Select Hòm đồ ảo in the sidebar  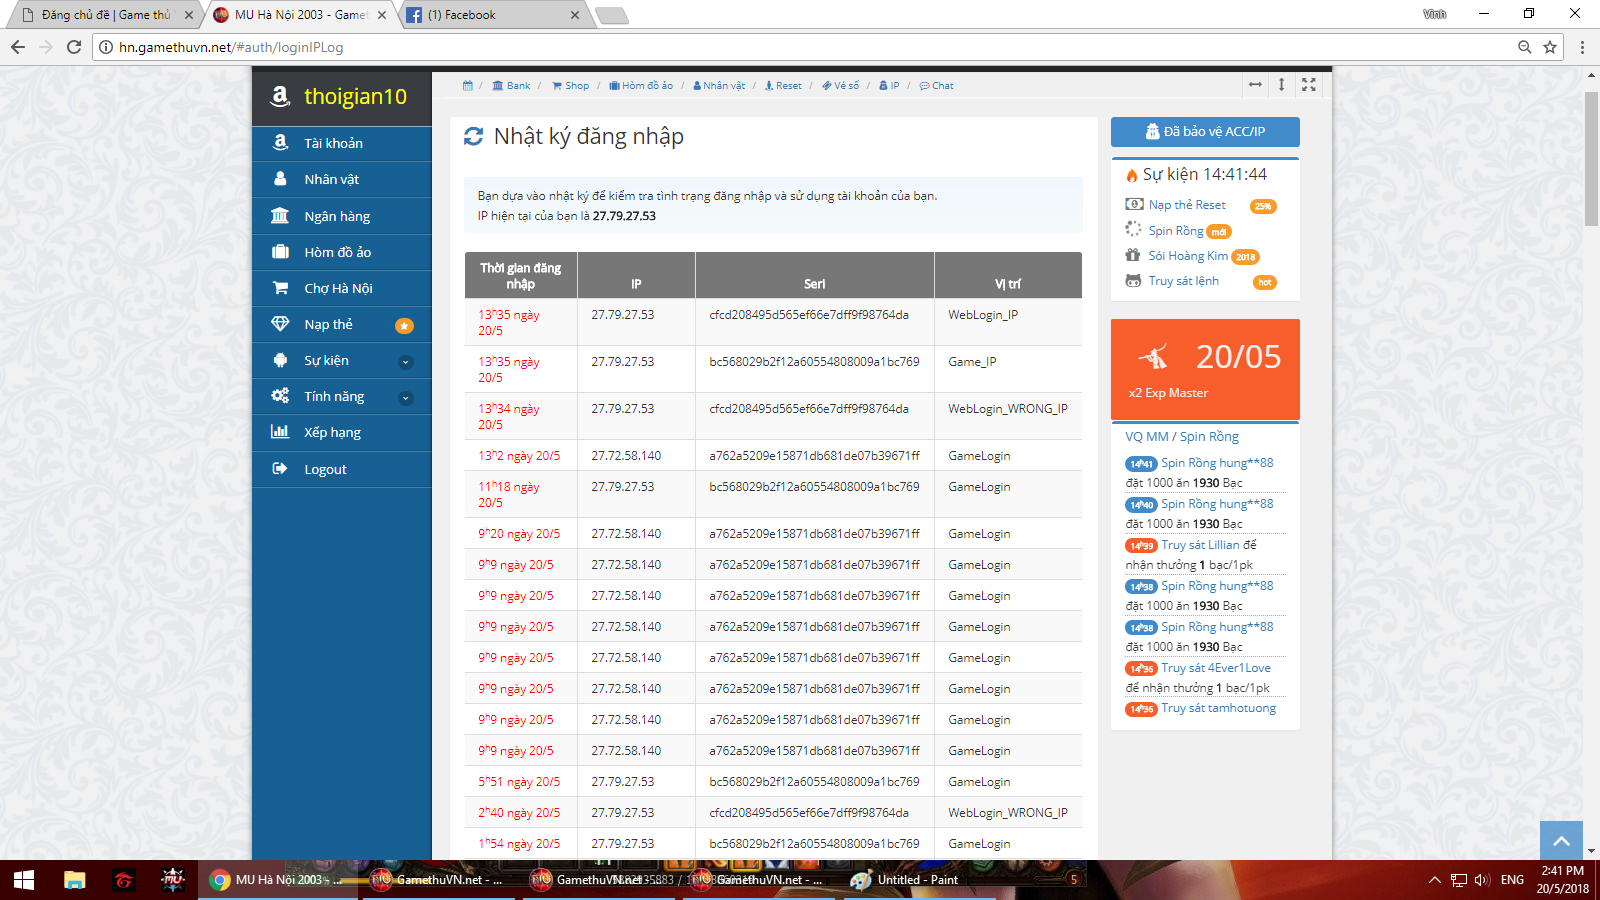[x=337, y=252]
